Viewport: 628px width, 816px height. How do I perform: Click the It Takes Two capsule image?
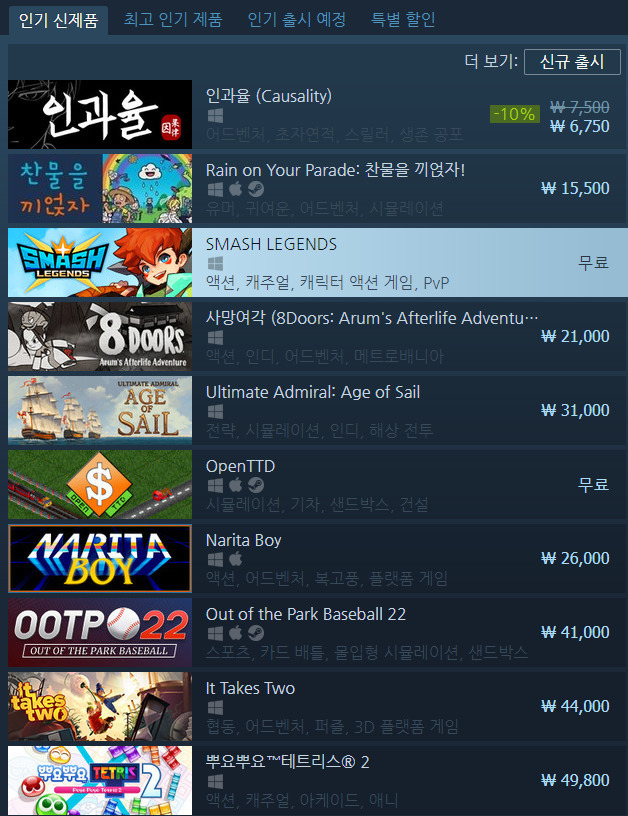tap(100, 706)
